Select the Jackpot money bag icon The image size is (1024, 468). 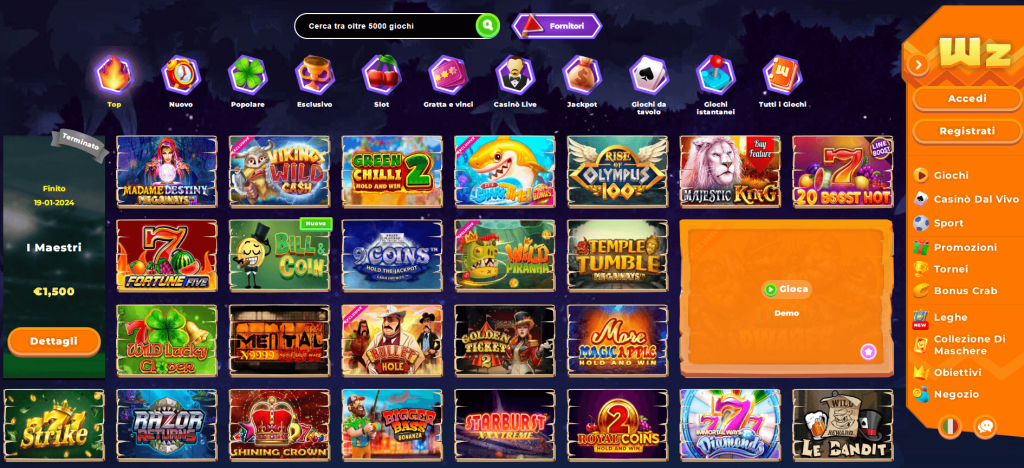582,74
